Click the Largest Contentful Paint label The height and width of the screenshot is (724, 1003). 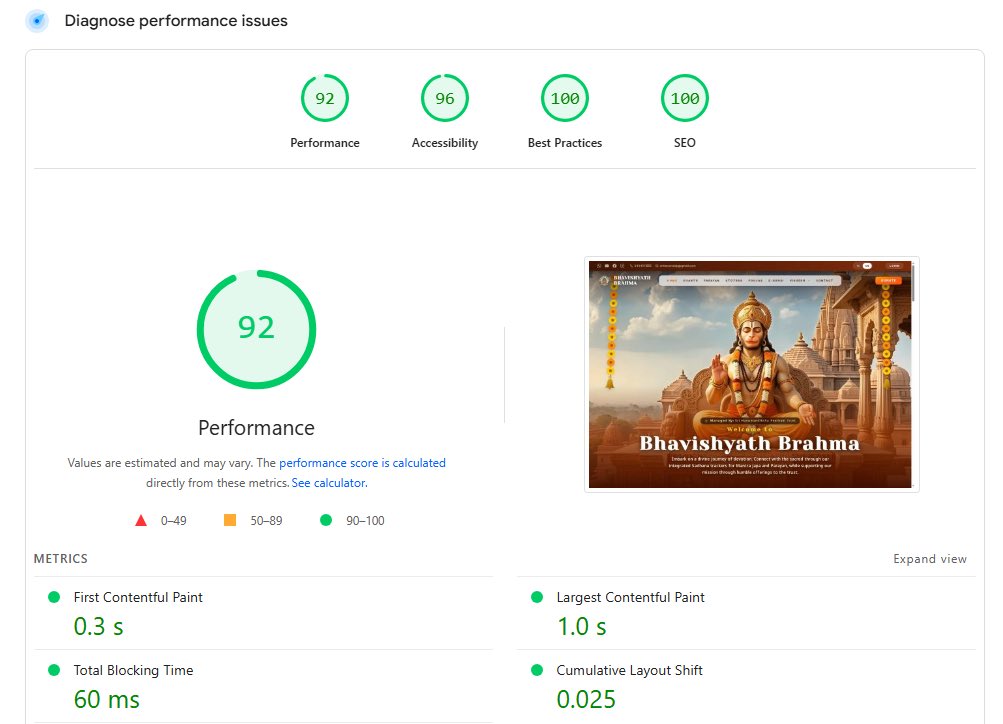click(630, 597)
